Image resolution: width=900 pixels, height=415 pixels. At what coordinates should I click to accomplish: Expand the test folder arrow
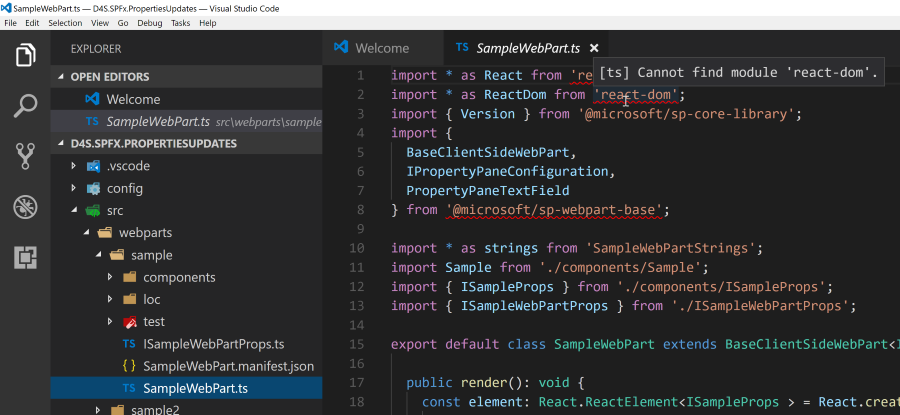click(110, 322)
